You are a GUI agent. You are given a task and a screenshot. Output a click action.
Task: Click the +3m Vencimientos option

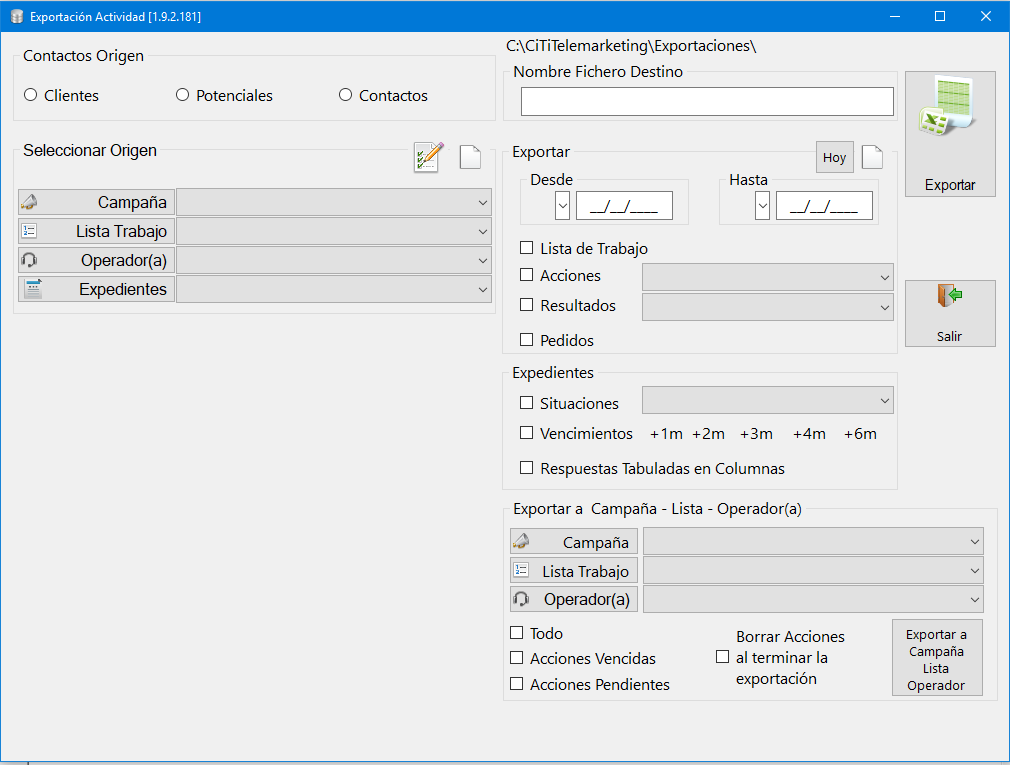click(x=756, y=434)
